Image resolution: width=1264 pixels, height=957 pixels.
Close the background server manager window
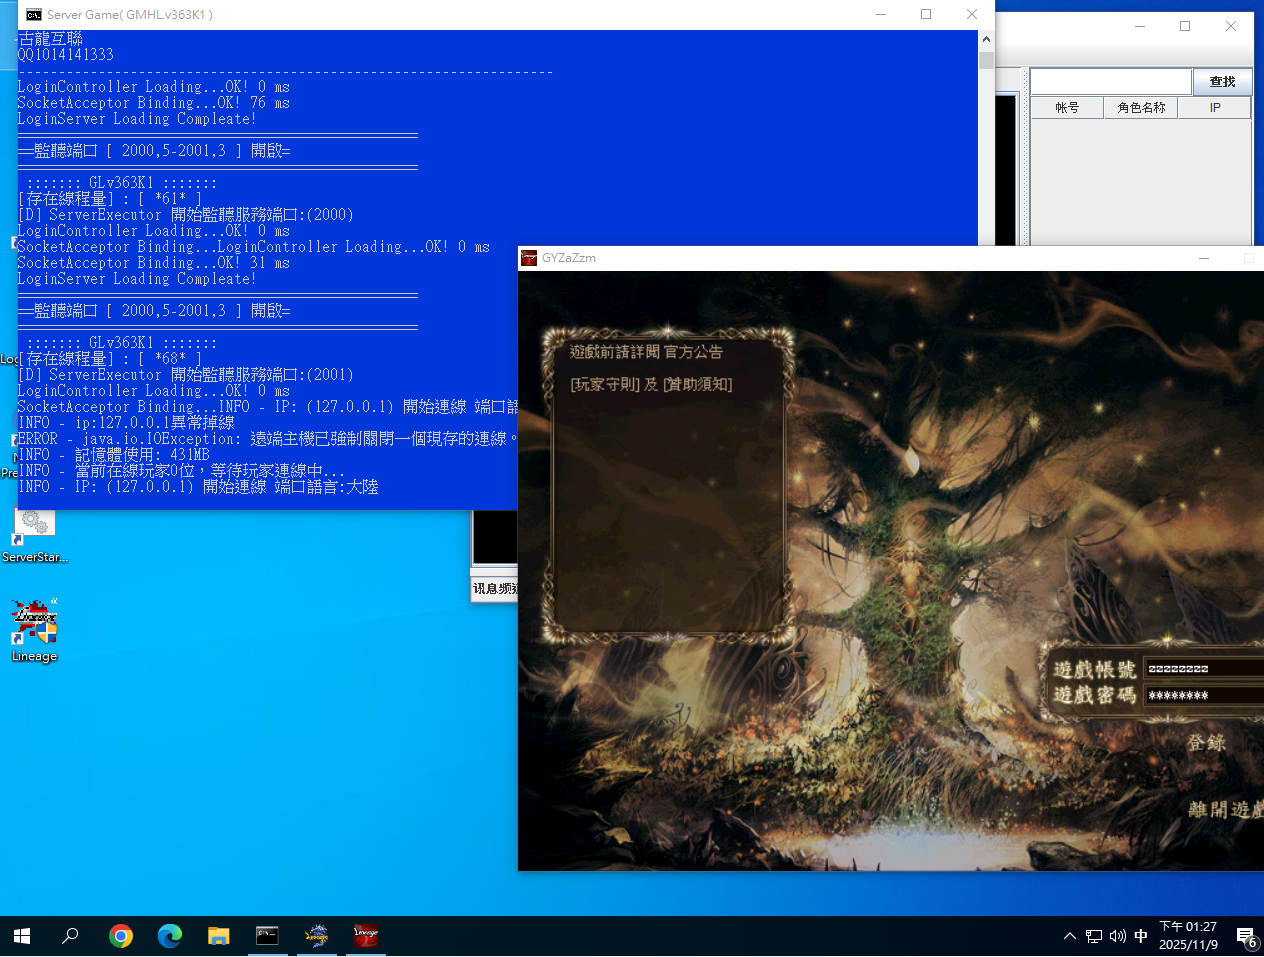(1231, 26)
